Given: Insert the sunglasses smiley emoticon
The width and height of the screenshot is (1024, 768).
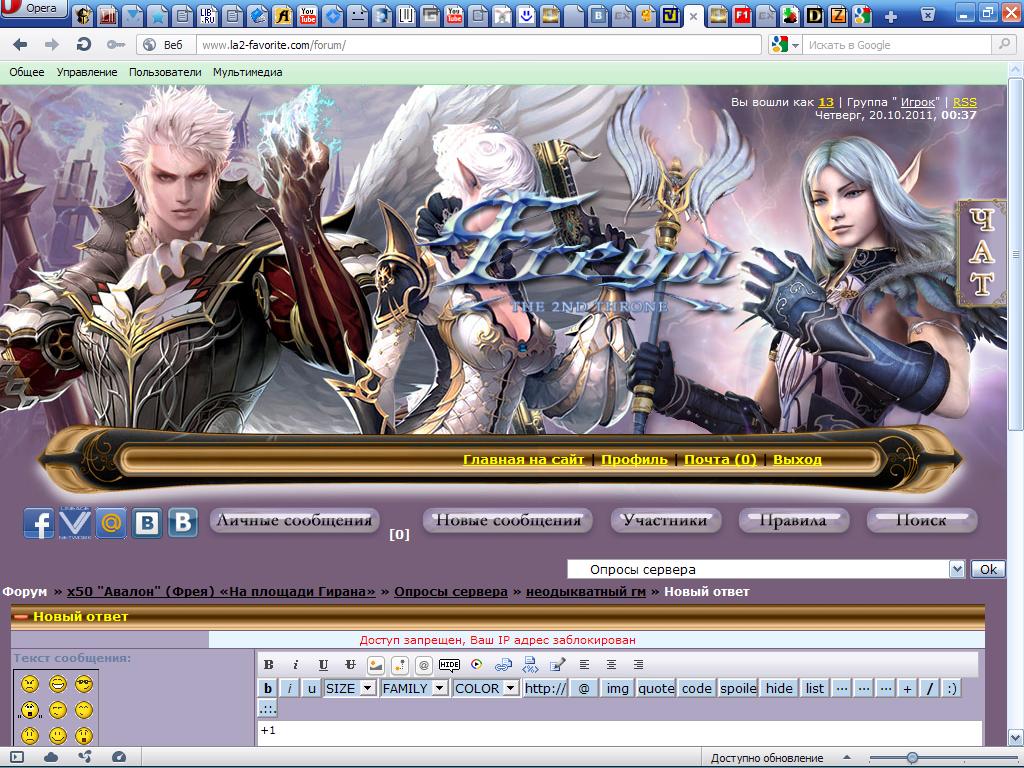Looking at the screenshot, I should 84,684.
